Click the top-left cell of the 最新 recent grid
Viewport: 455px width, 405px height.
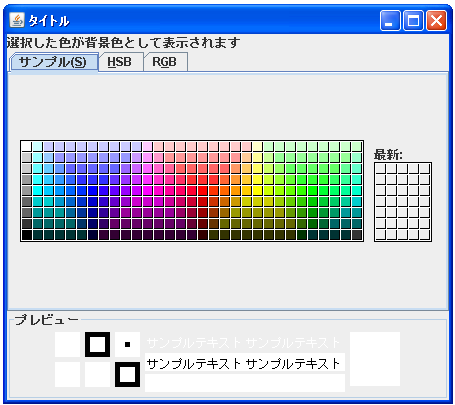click(380, 168)
